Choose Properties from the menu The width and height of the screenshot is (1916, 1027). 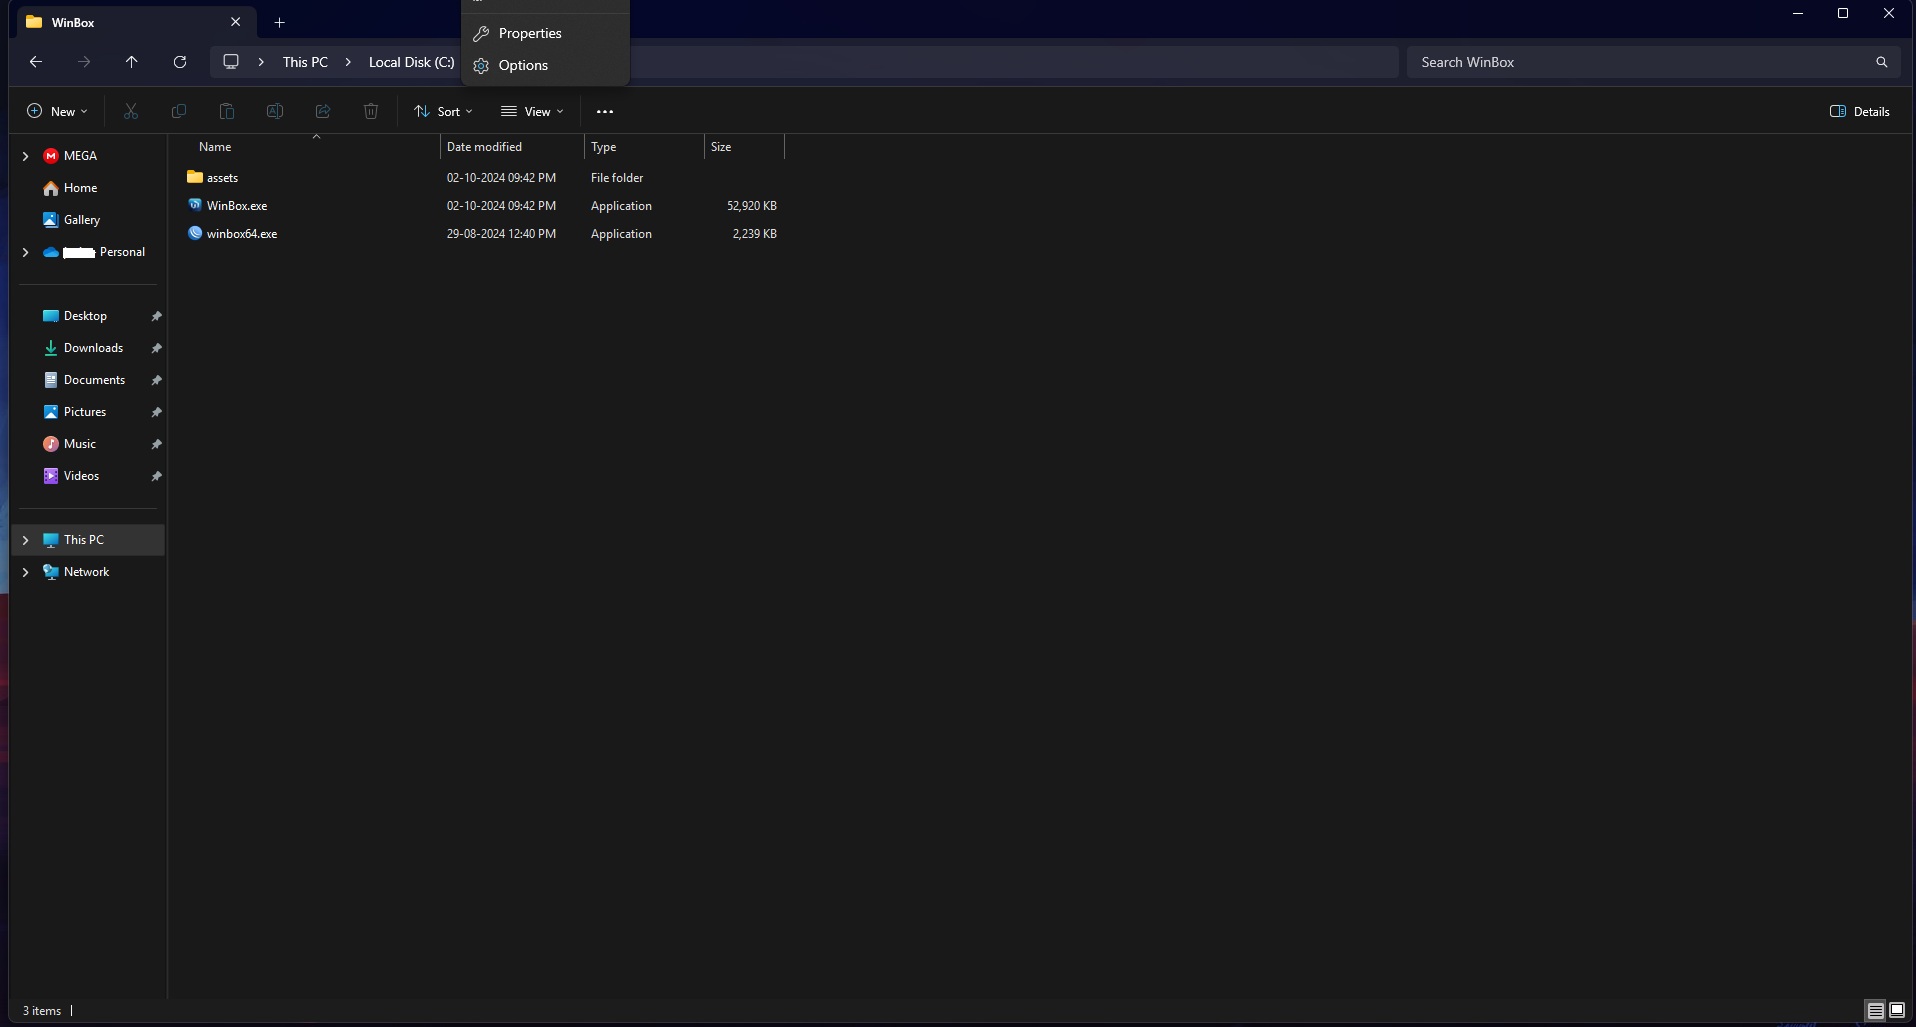coord(545,33)
